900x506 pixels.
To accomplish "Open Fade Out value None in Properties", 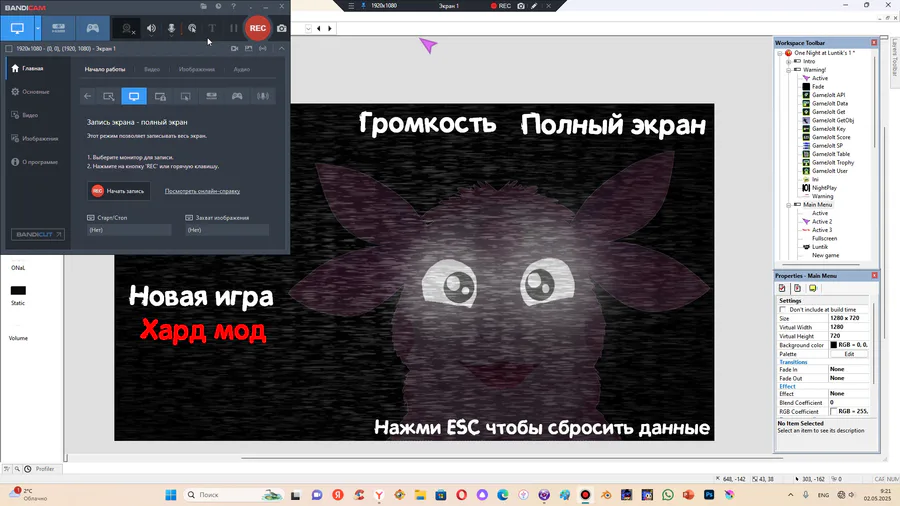I will 849,378.
